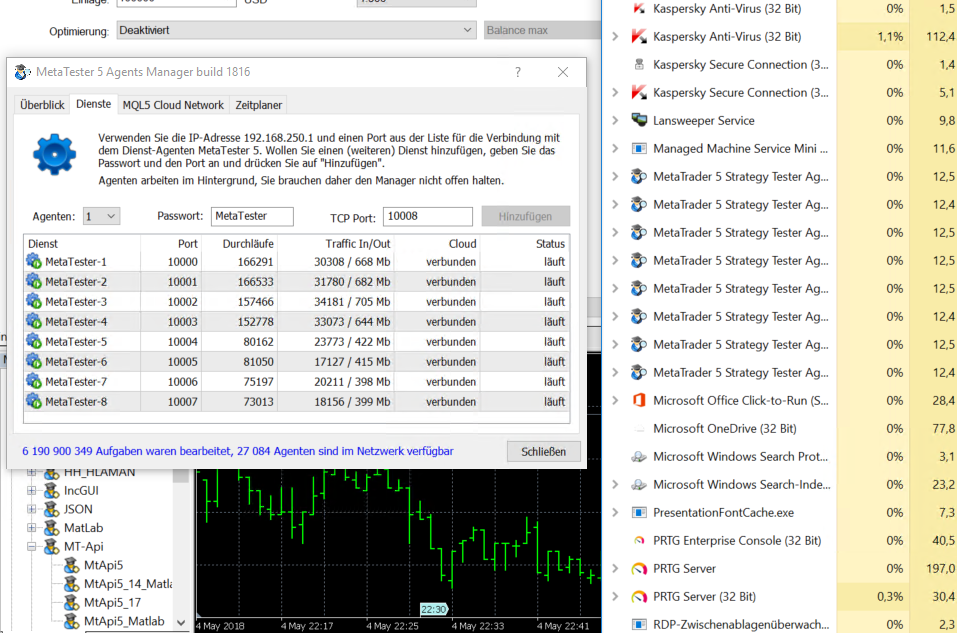This screenshot has height=633, width=957.
Task: Click the MetaTester-2 agent icon
Action: [34, 281]
